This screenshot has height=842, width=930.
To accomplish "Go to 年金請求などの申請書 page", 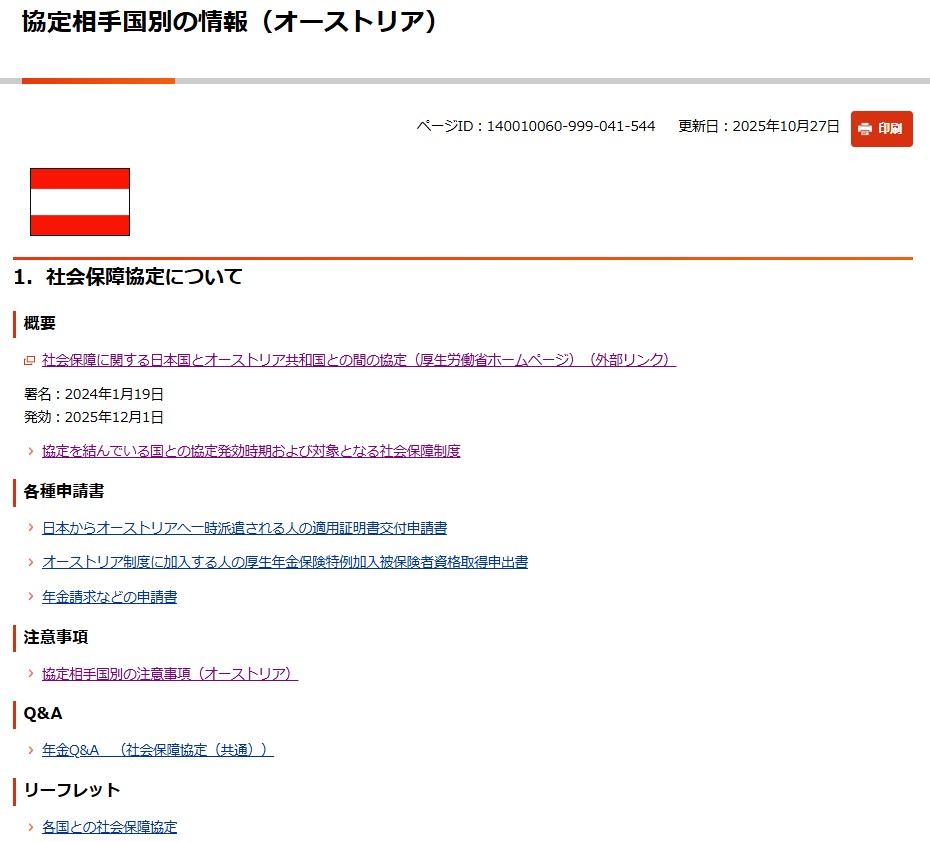I will [109, 597].
